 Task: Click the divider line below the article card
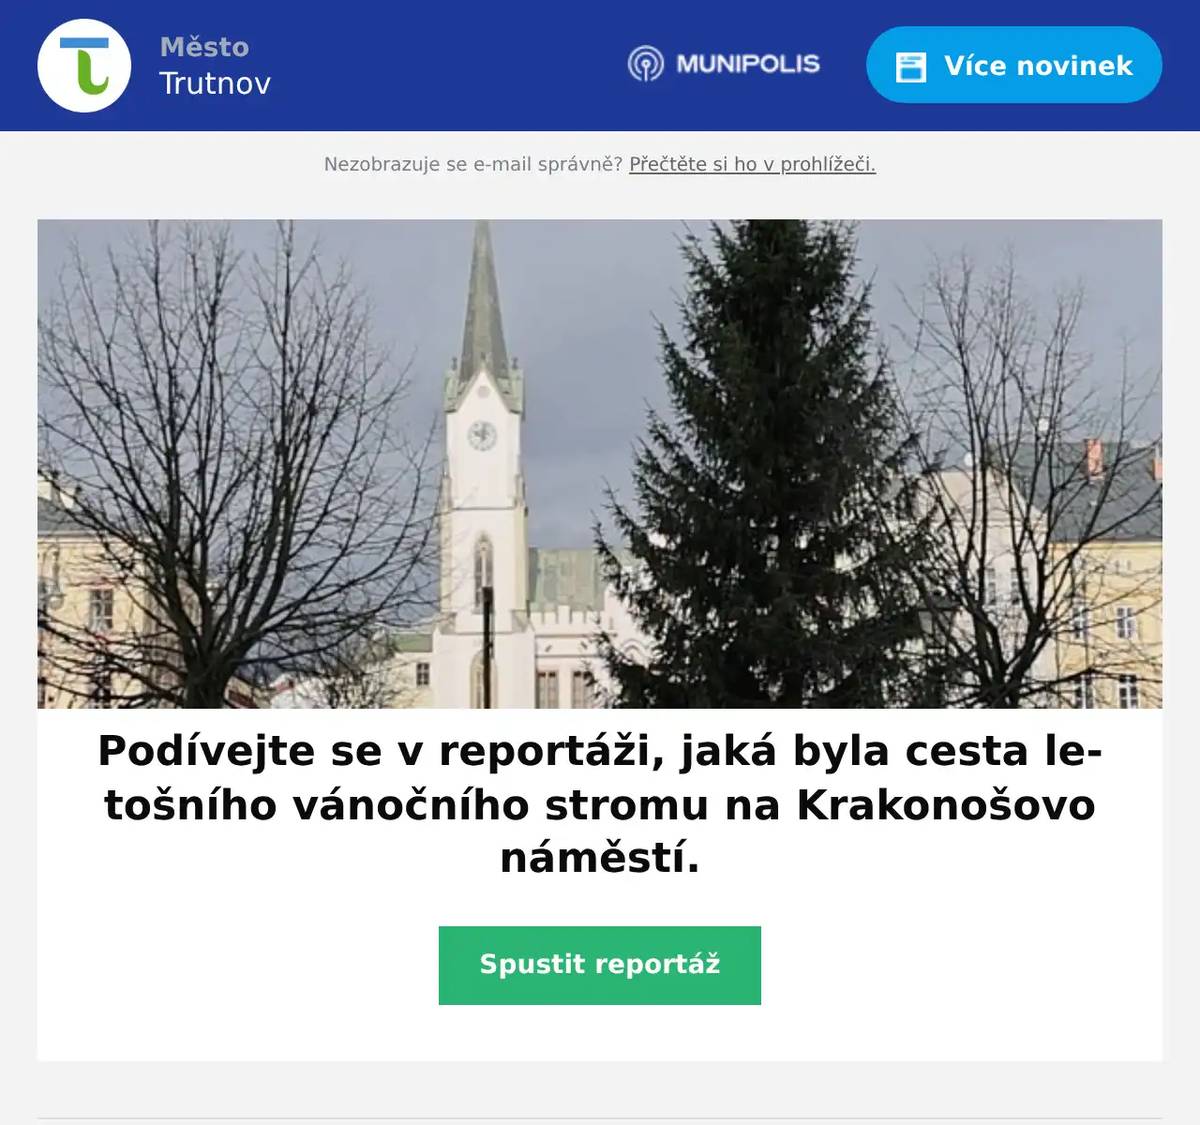600,1118
